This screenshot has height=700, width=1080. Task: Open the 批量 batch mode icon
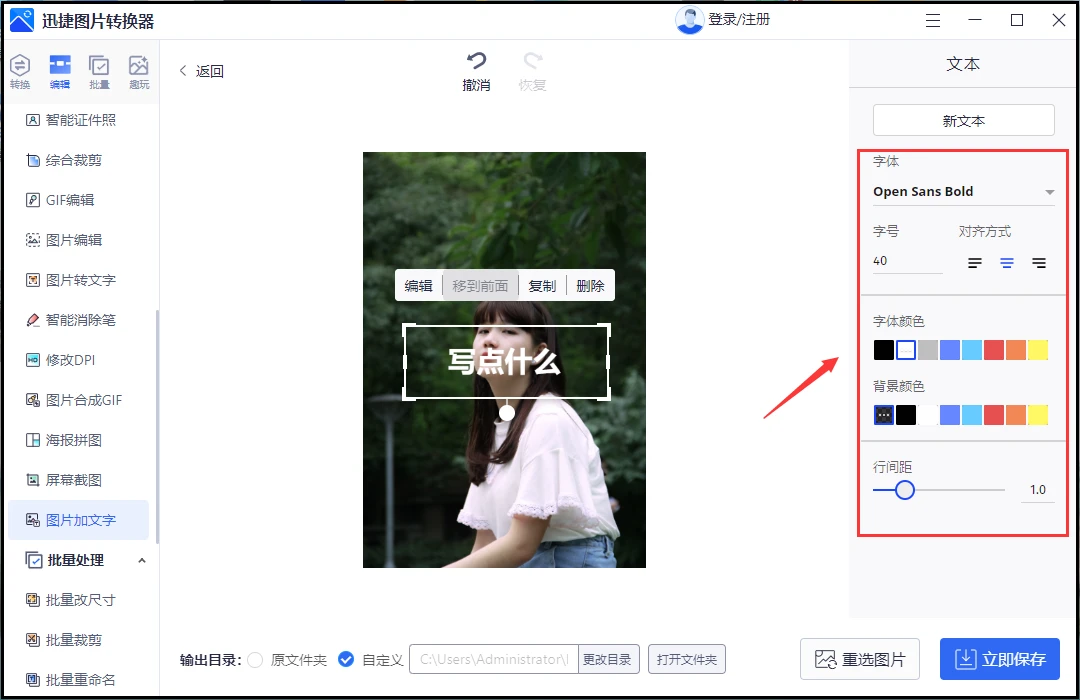[99, 72]
